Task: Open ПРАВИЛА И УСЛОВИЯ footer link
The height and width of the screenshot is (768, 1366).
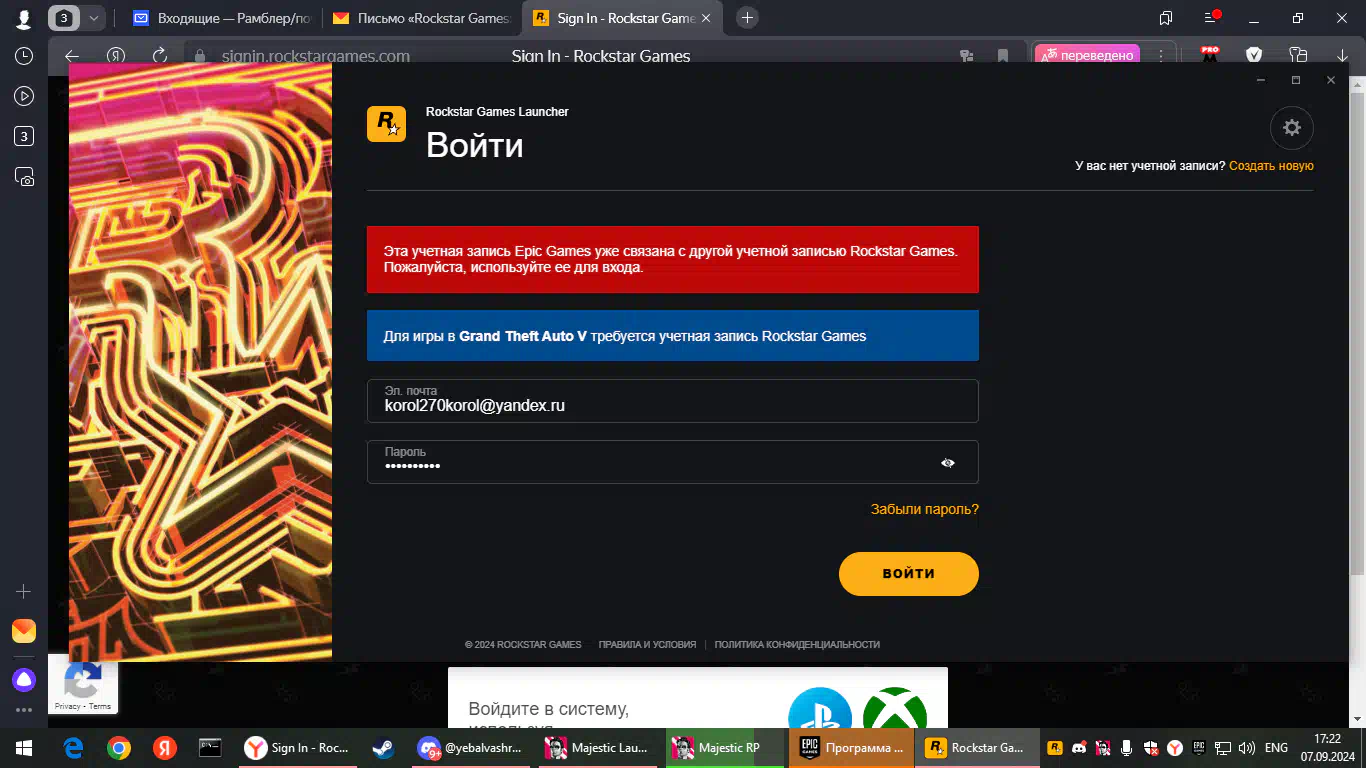Action: (647, 645)
